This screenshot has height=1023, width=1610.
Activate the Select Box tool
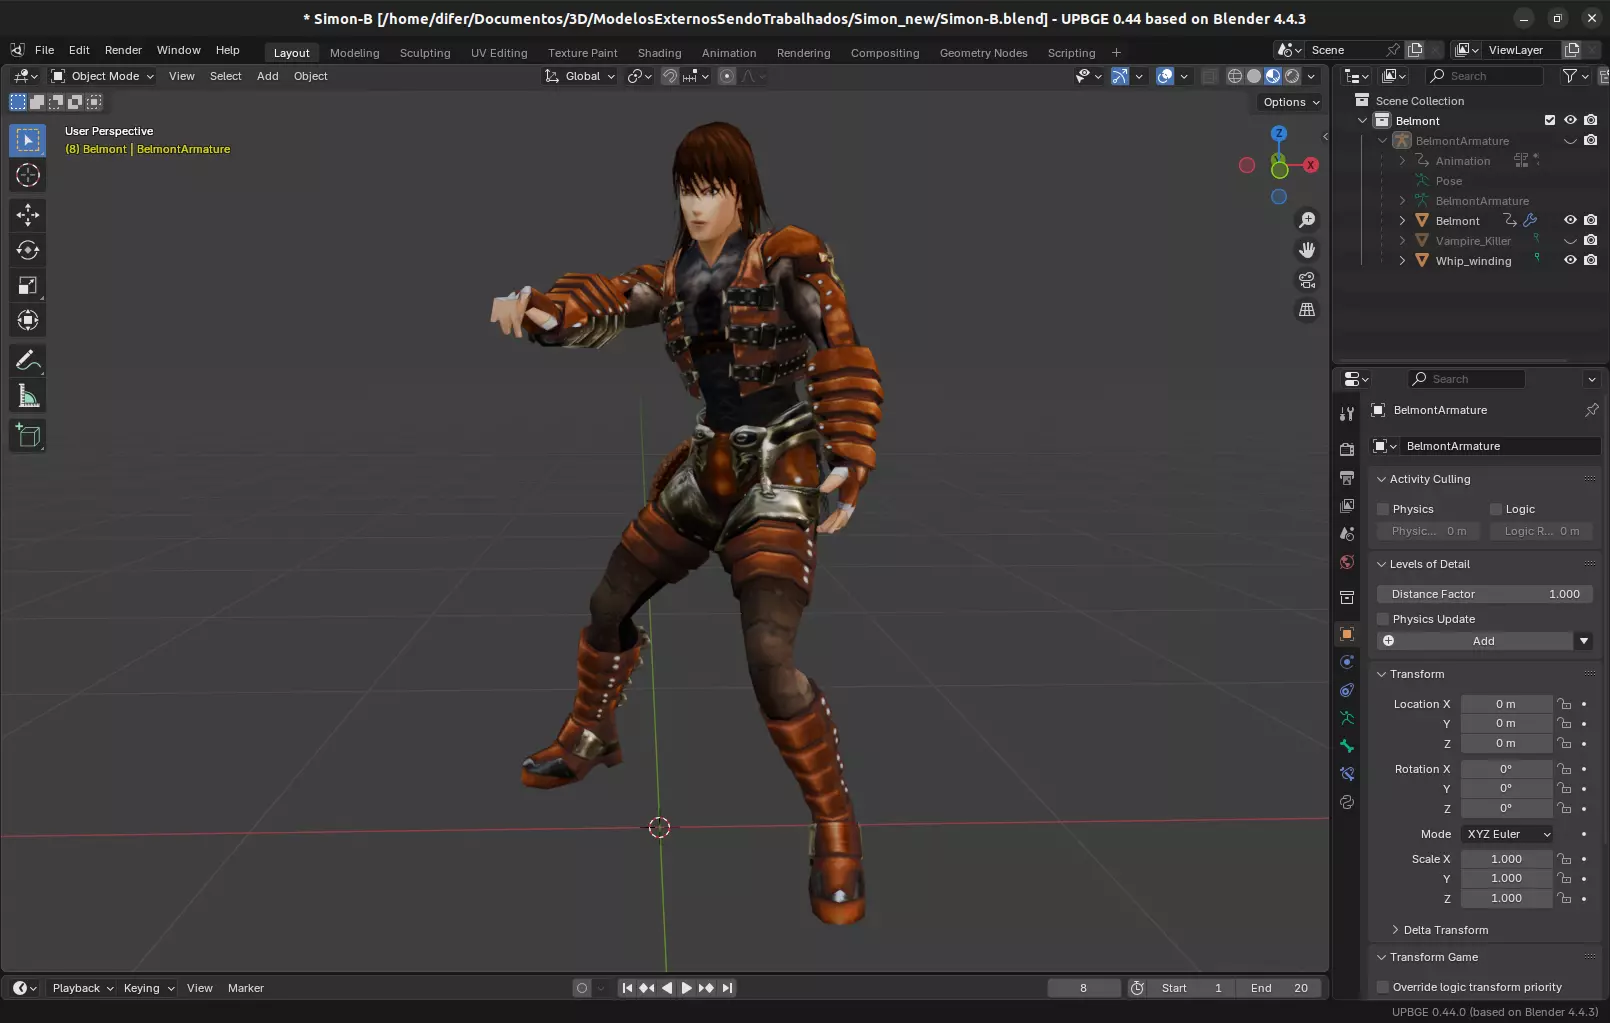(x=28, y=140)
